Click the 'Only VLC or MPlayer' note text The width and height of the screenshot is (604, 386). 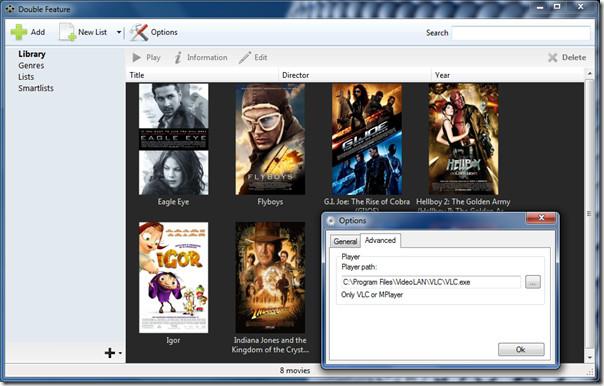tap(372, 295)
